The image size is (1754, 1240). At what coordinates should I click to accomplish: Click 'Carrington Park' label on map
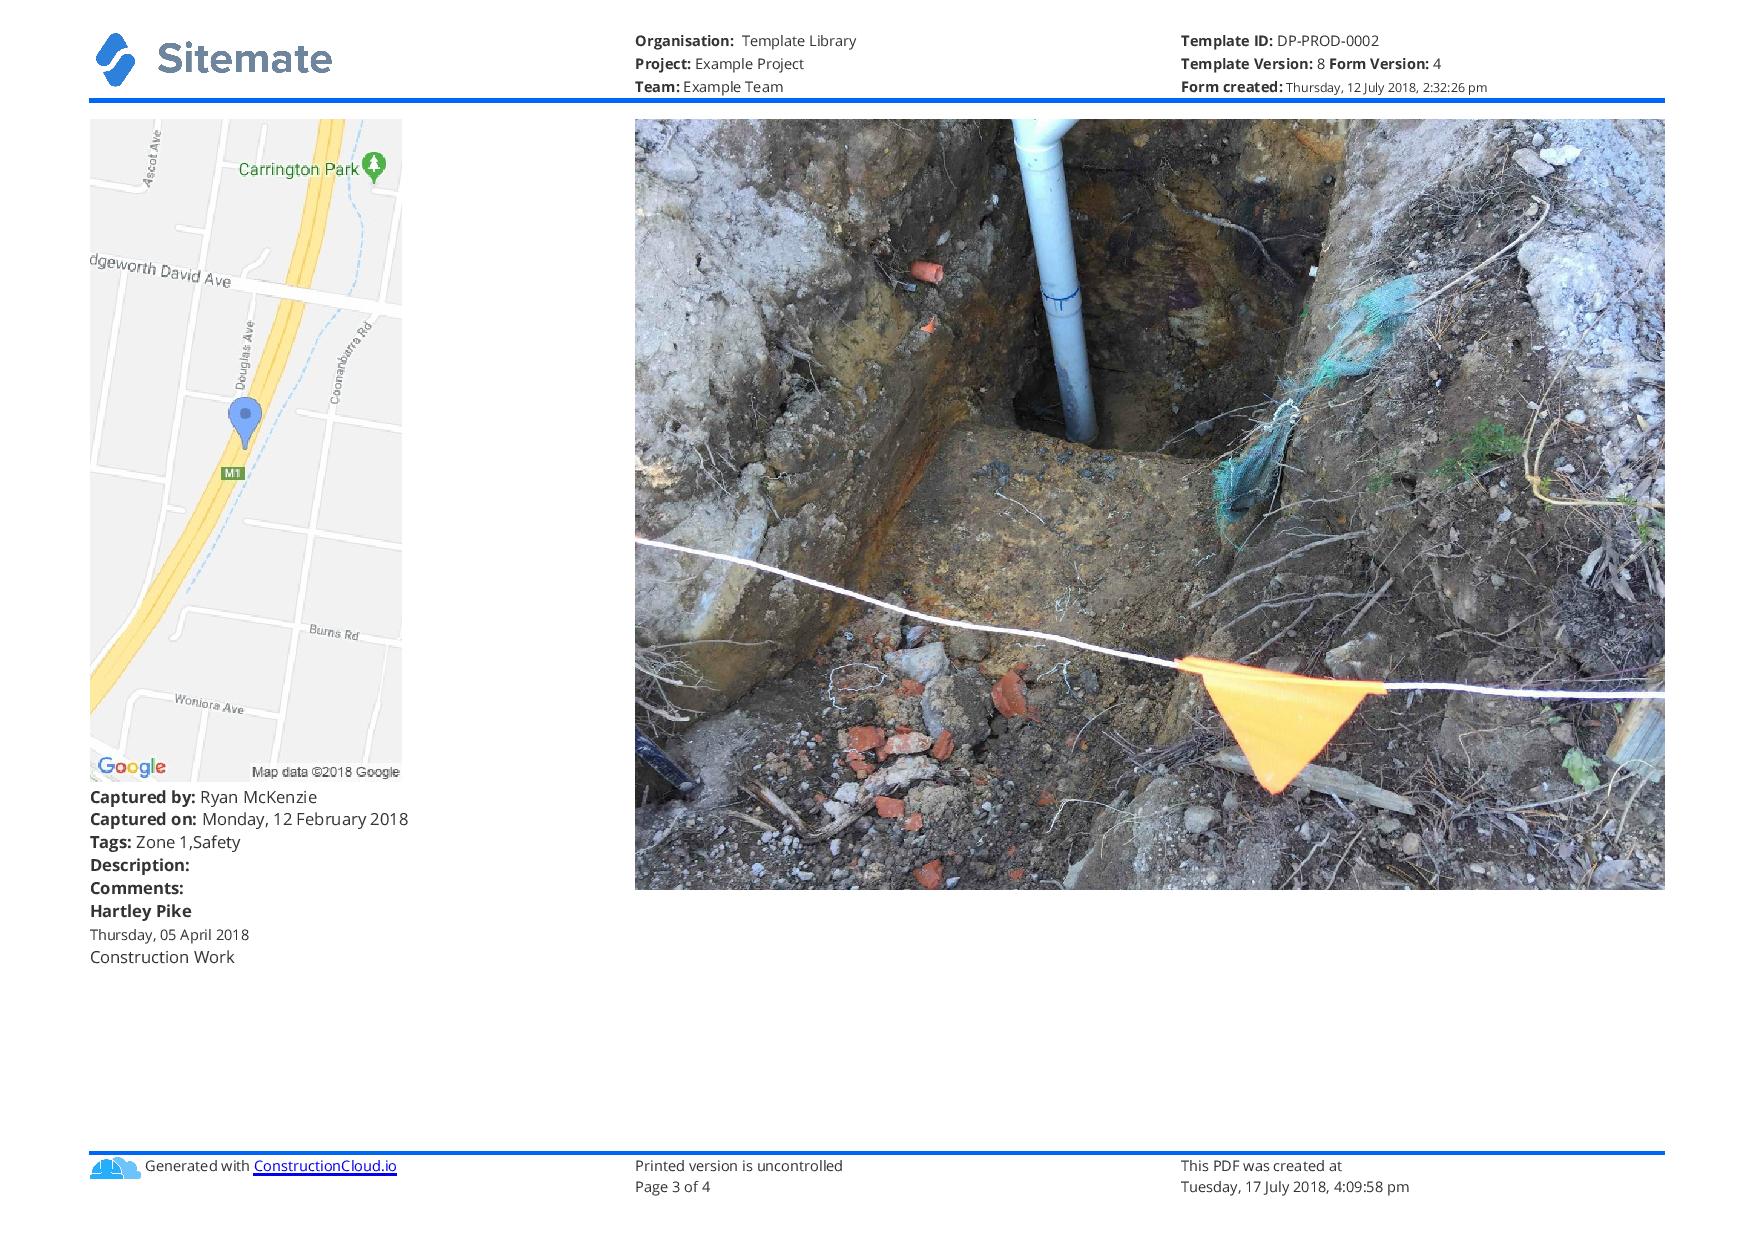298,169
